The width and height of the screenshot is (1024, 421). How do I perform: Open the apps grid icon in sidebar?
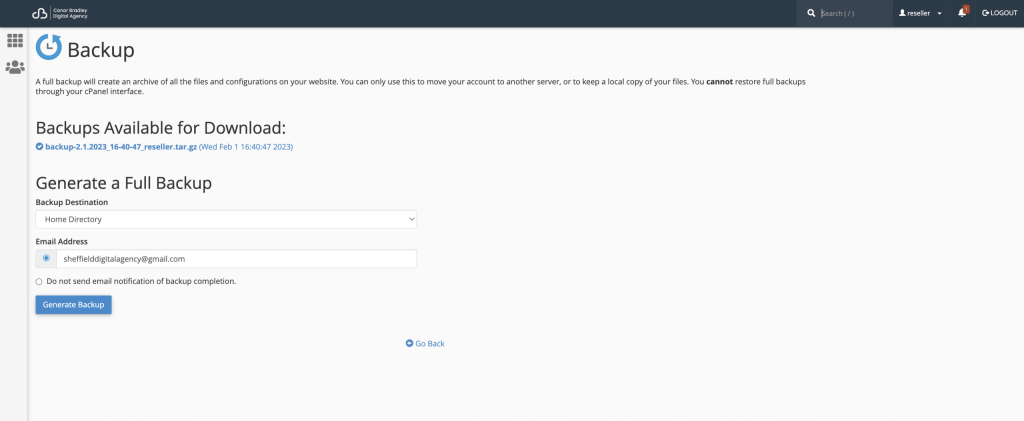[14, 40]
